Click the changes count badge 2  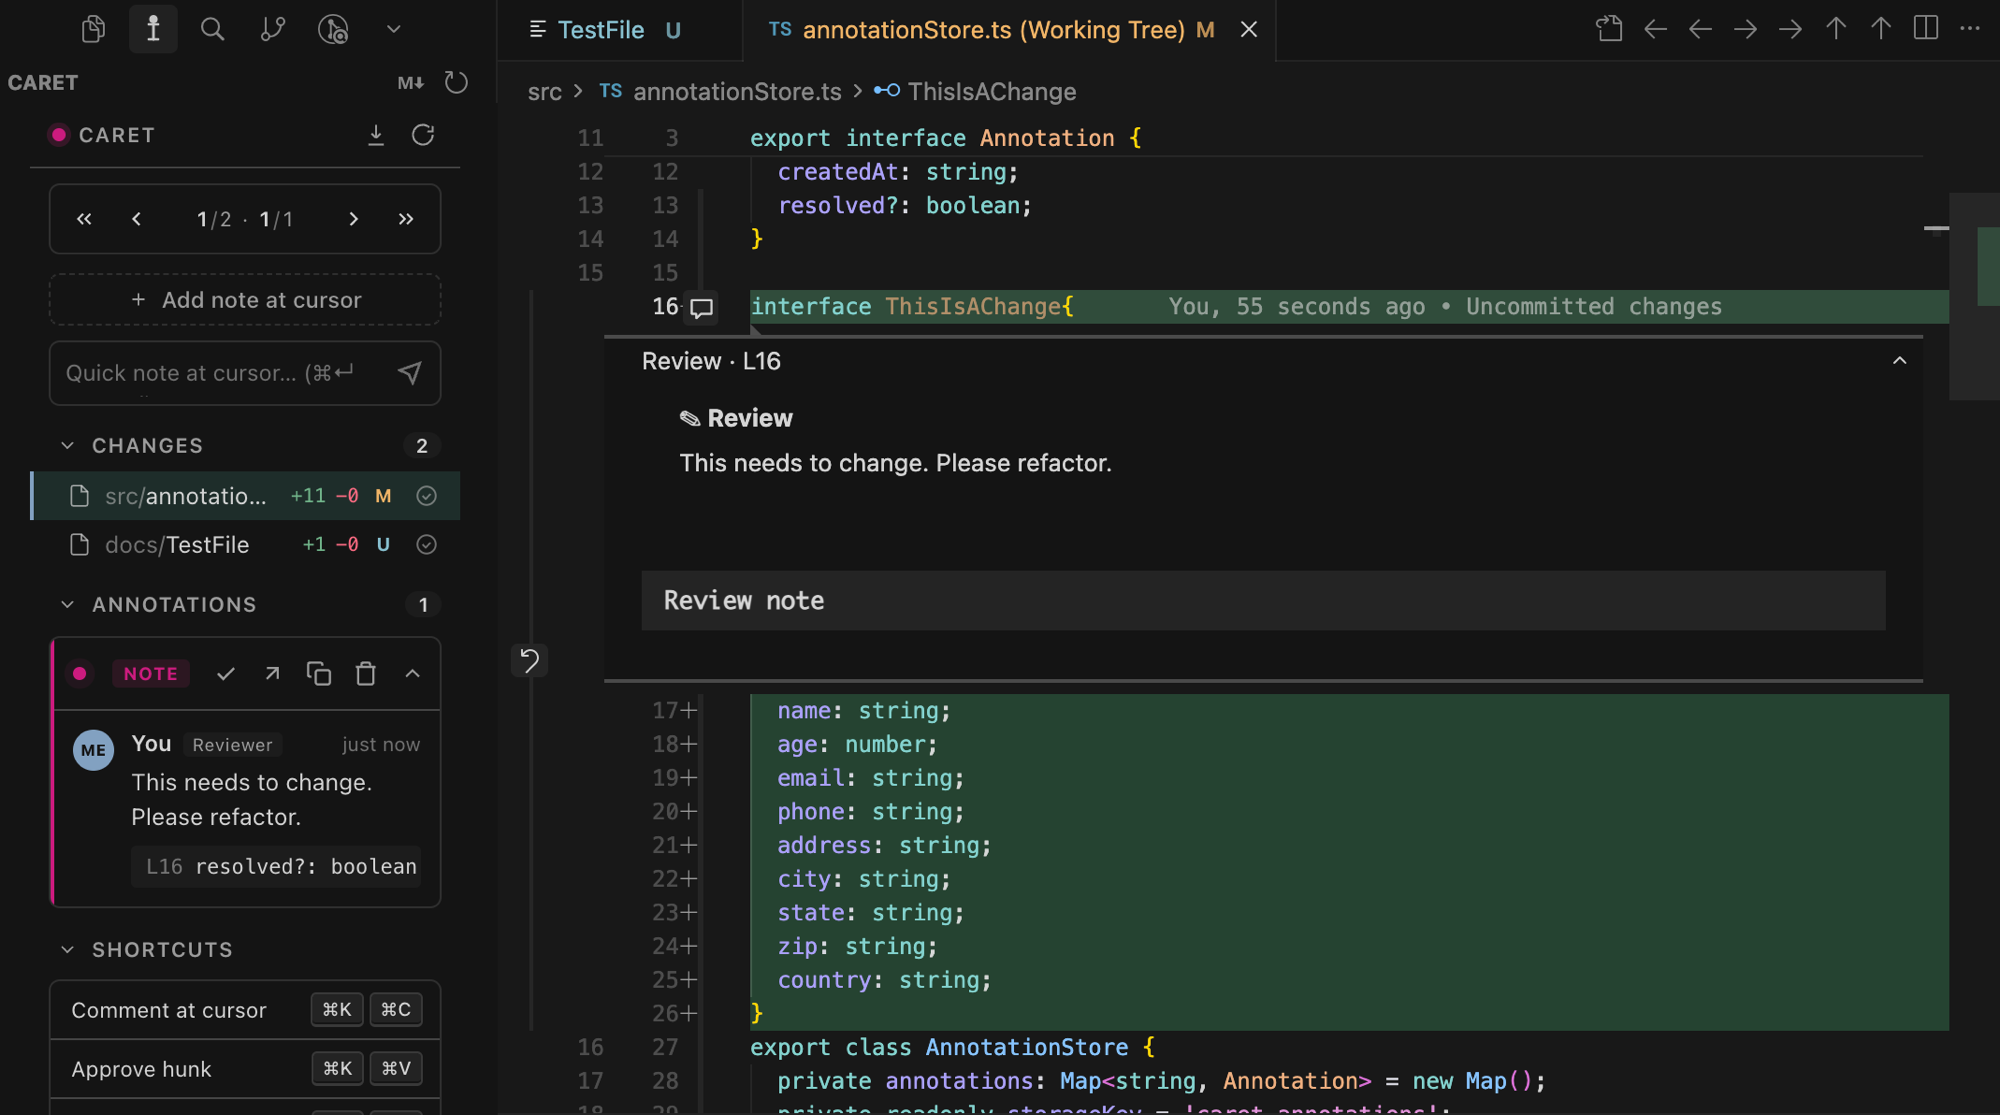[422, 446]
